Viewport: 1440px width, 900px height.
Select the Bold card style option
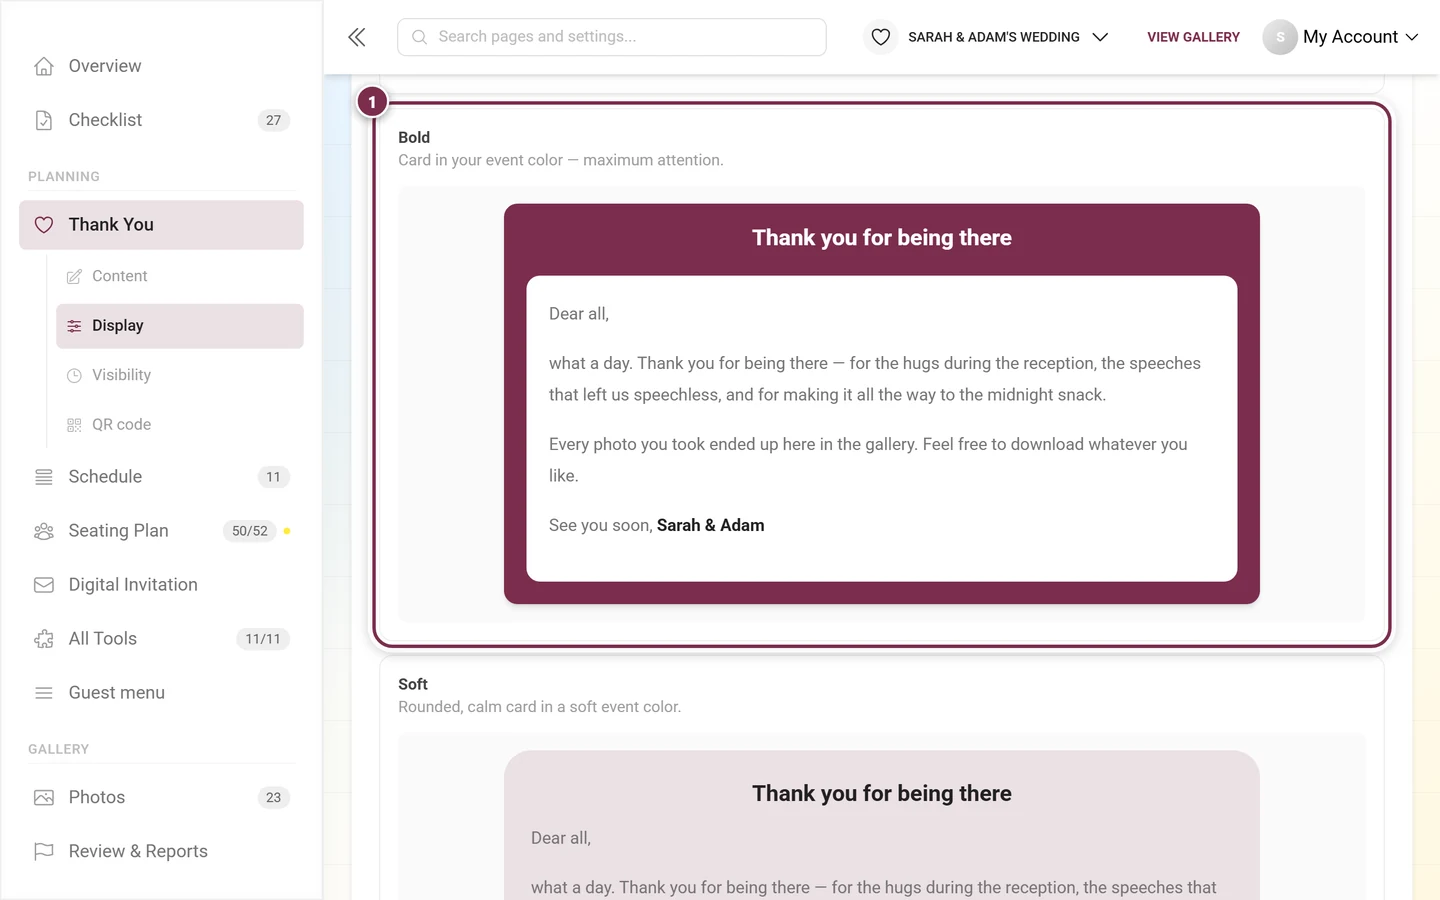coord(882,375)
